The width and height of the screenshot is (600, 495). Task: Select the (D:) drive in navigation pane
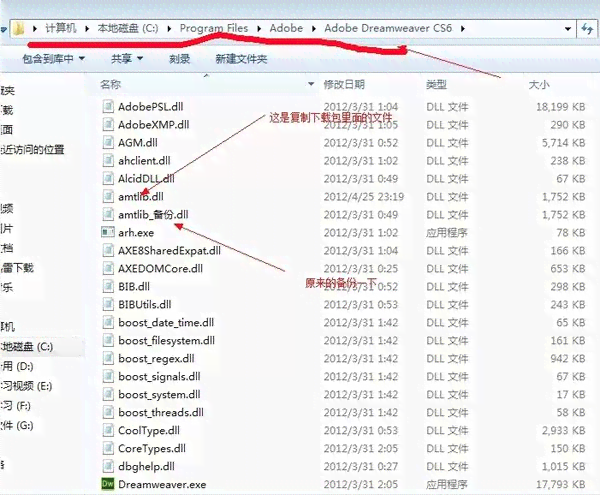(17, 366)
